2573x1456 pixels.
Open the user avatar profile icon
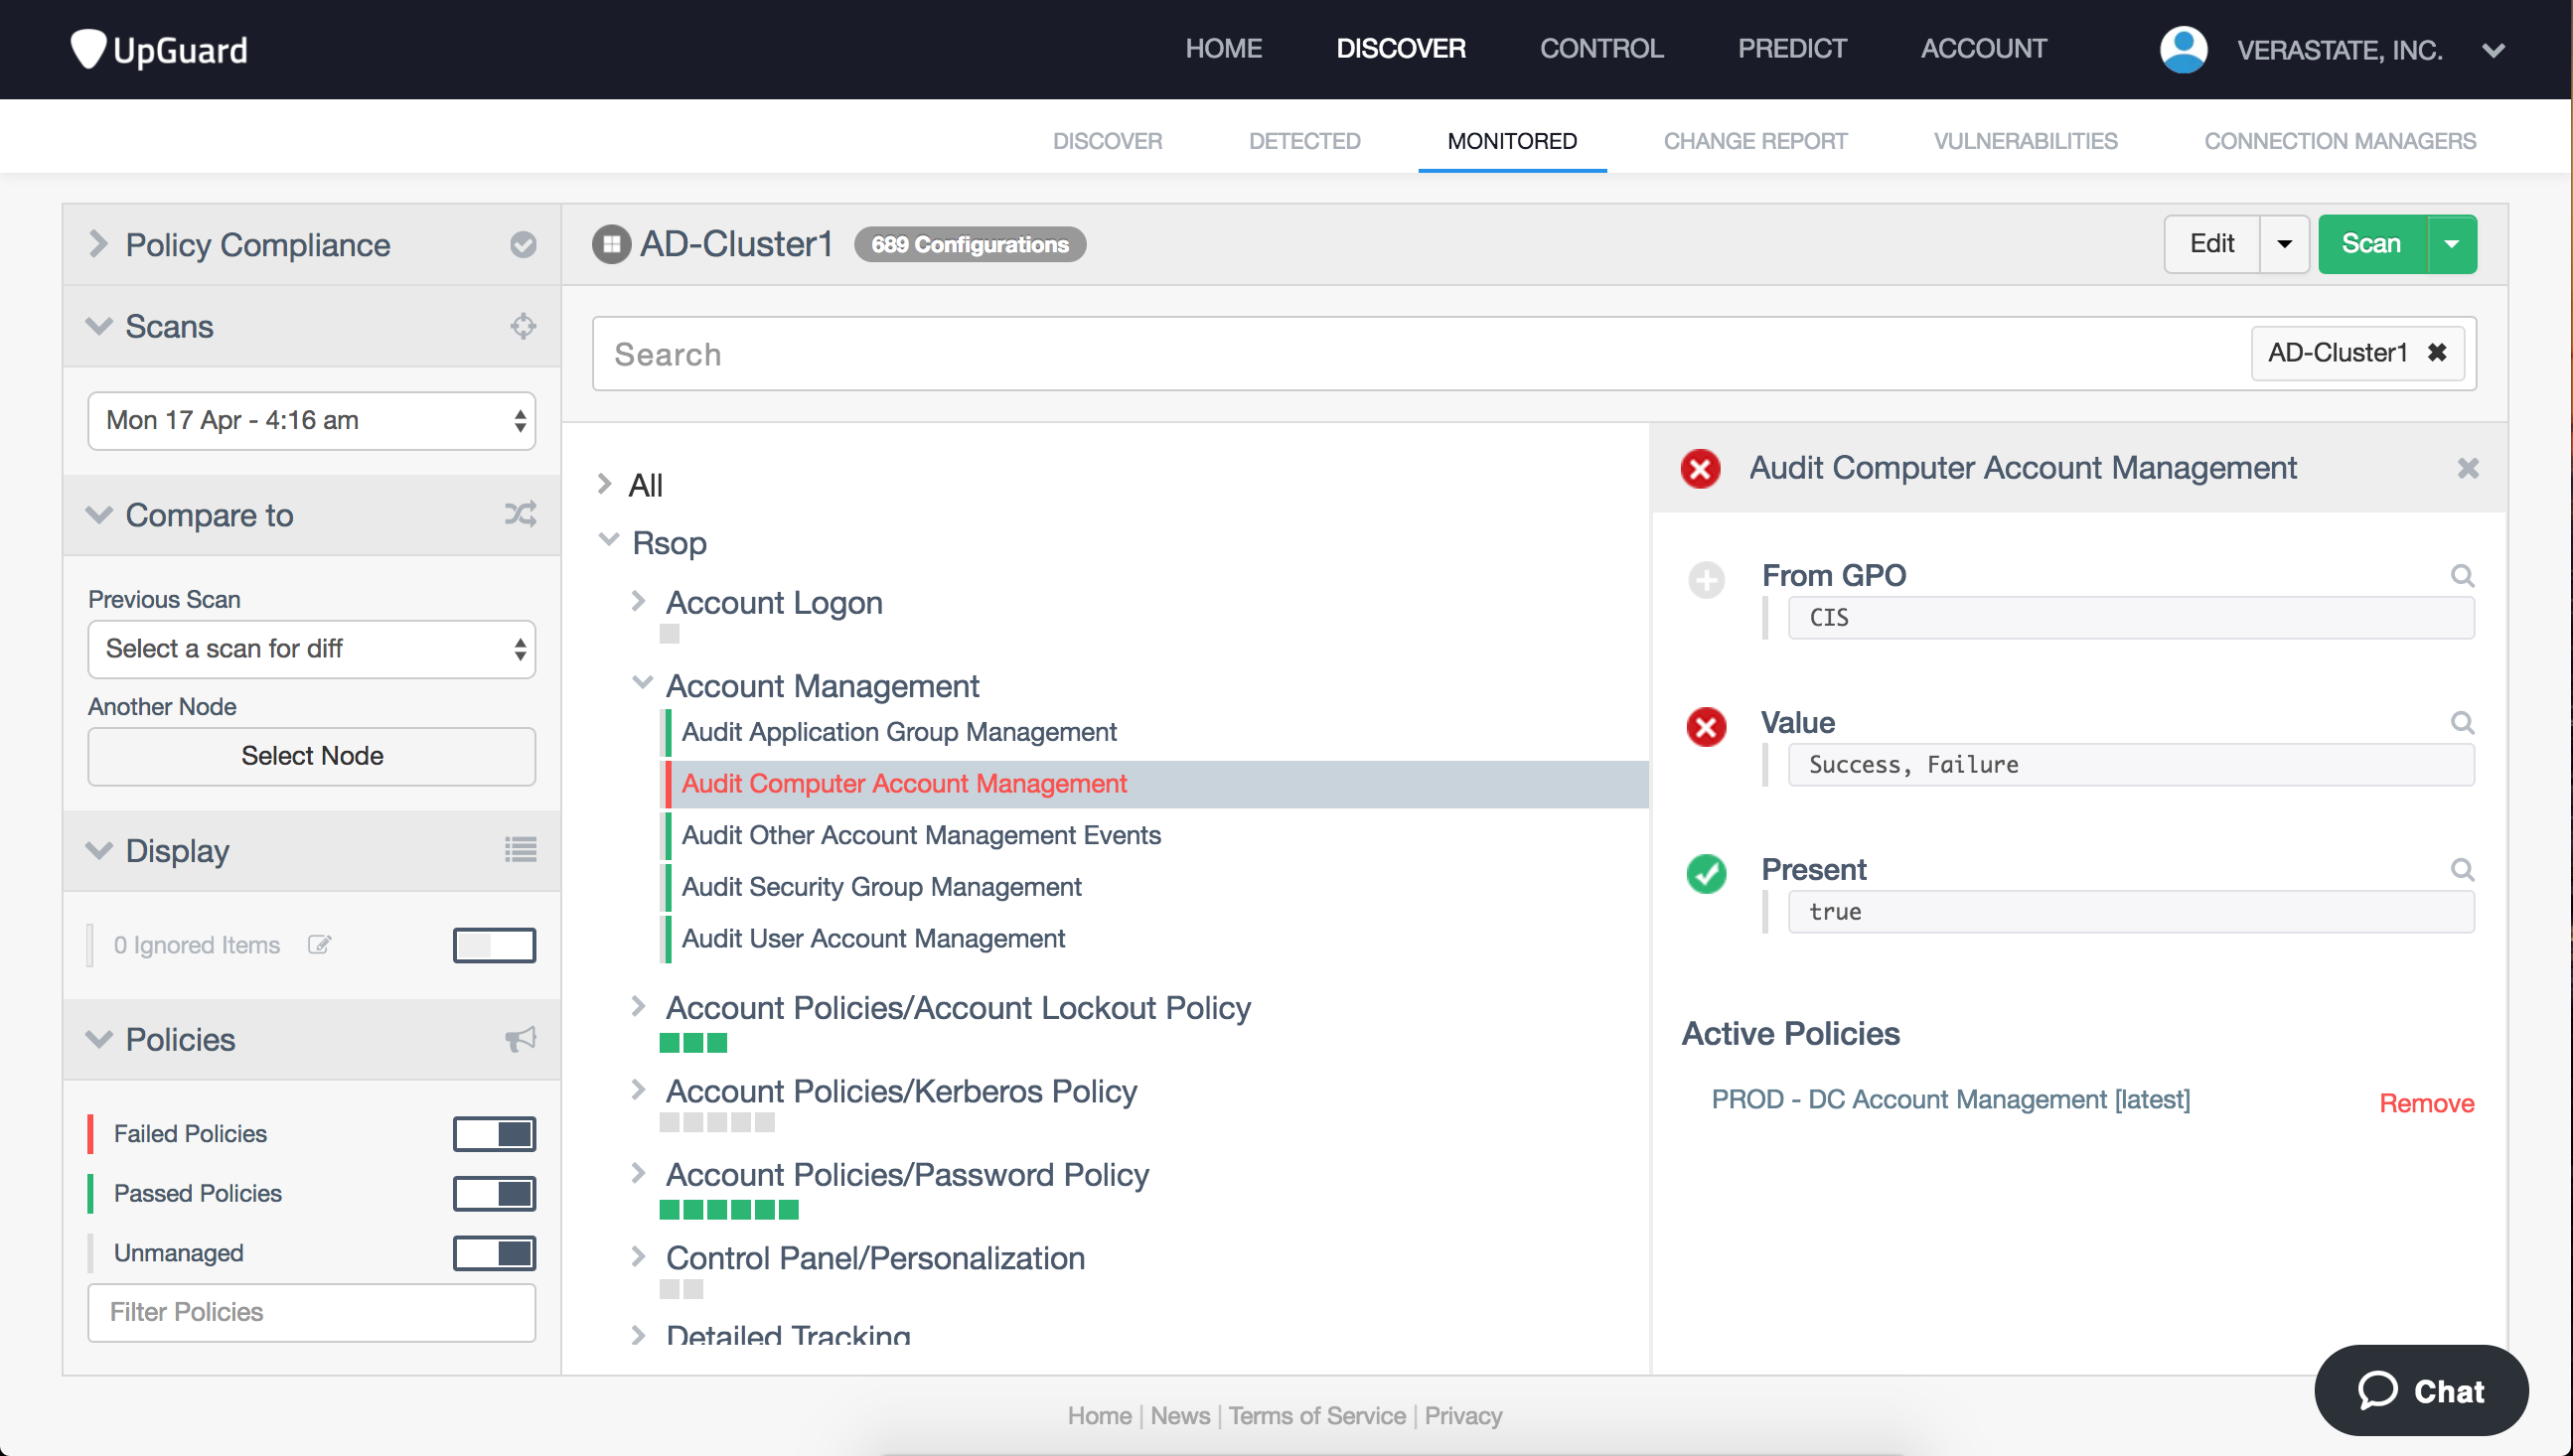pyautogui.click(x=2183, y=50)
